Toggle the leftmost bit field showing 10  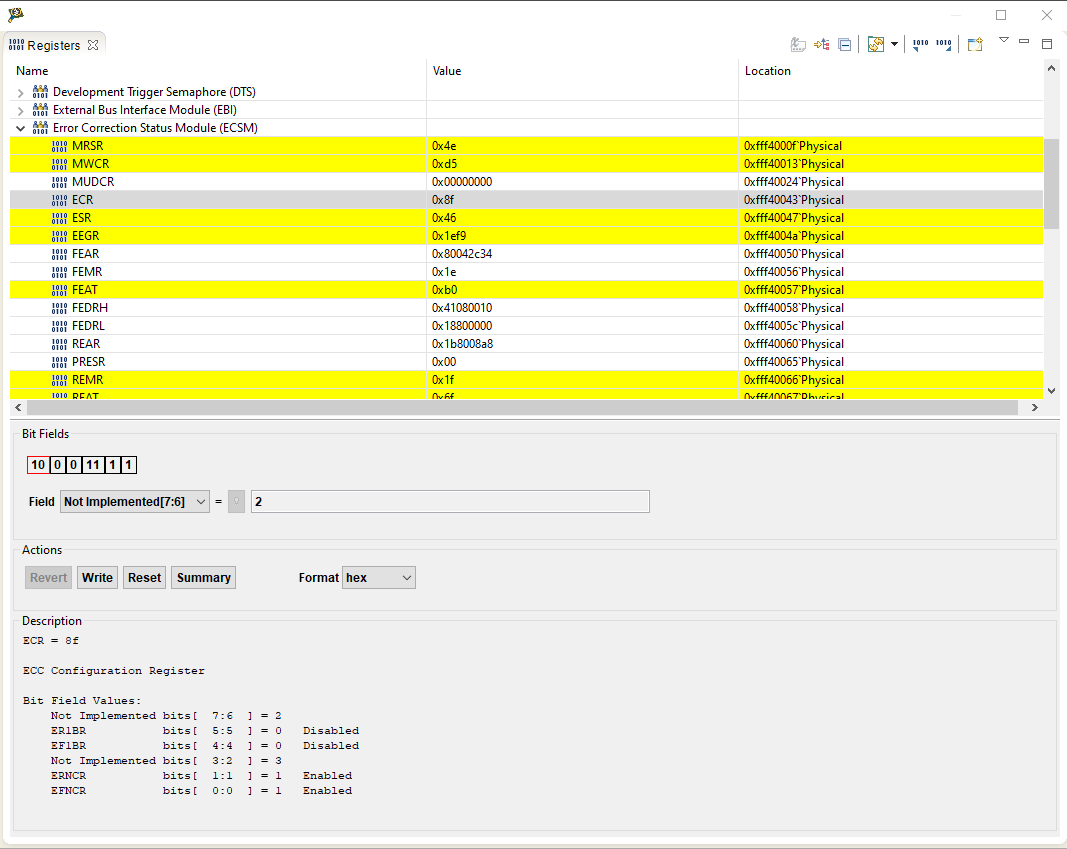pyautogui.click(x=38, y=464)
